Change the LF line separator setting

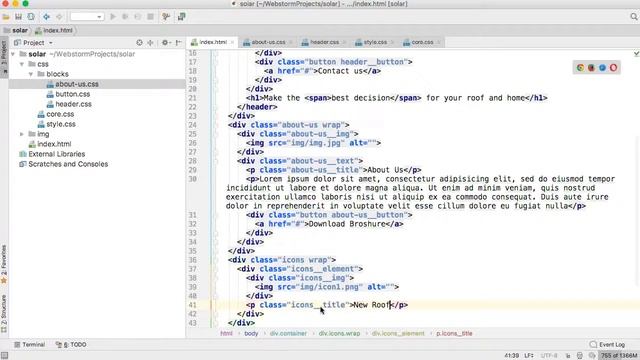(x=529, y=356)
